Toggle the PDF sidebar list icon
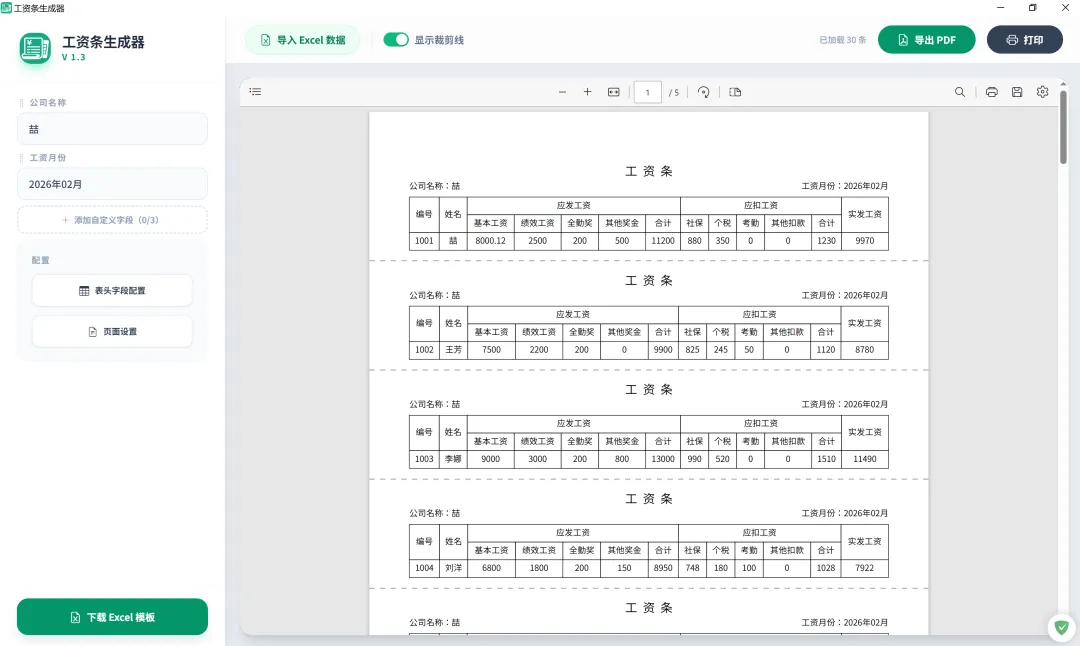The height and width of the screenshot is (646, 1080). click(x=256, y=92)
